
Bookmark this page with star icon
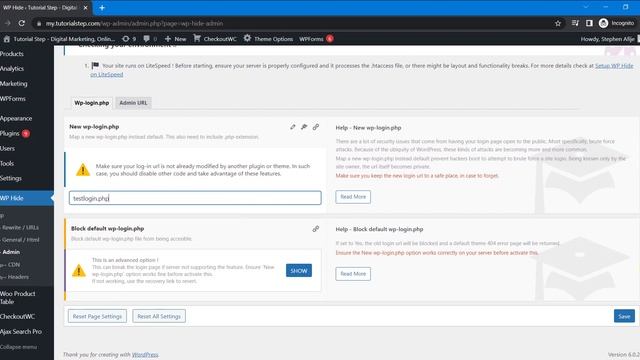[558, 23]
